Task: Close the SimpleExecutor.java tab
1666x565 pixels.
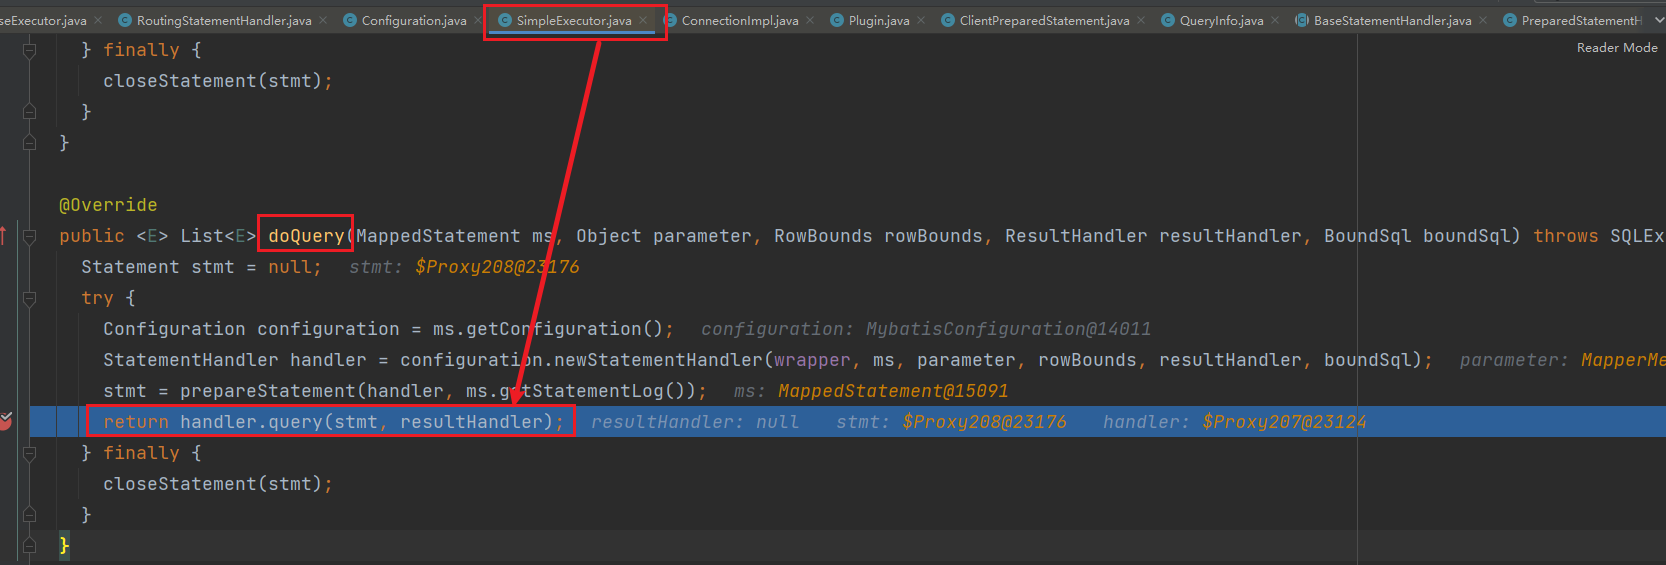Action: click(643, 20)
